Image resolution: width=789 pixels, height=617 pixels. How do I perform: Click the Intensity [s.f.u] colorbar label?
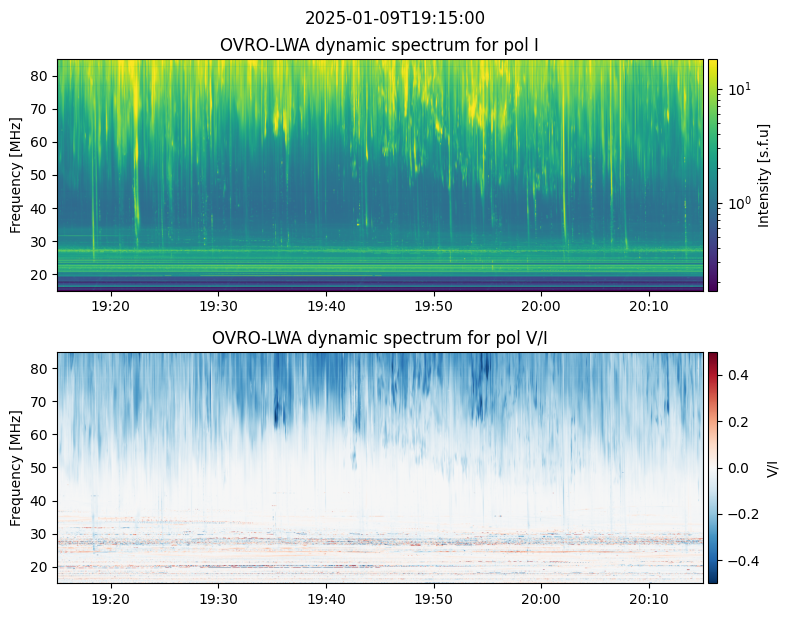tap(765, 175)
